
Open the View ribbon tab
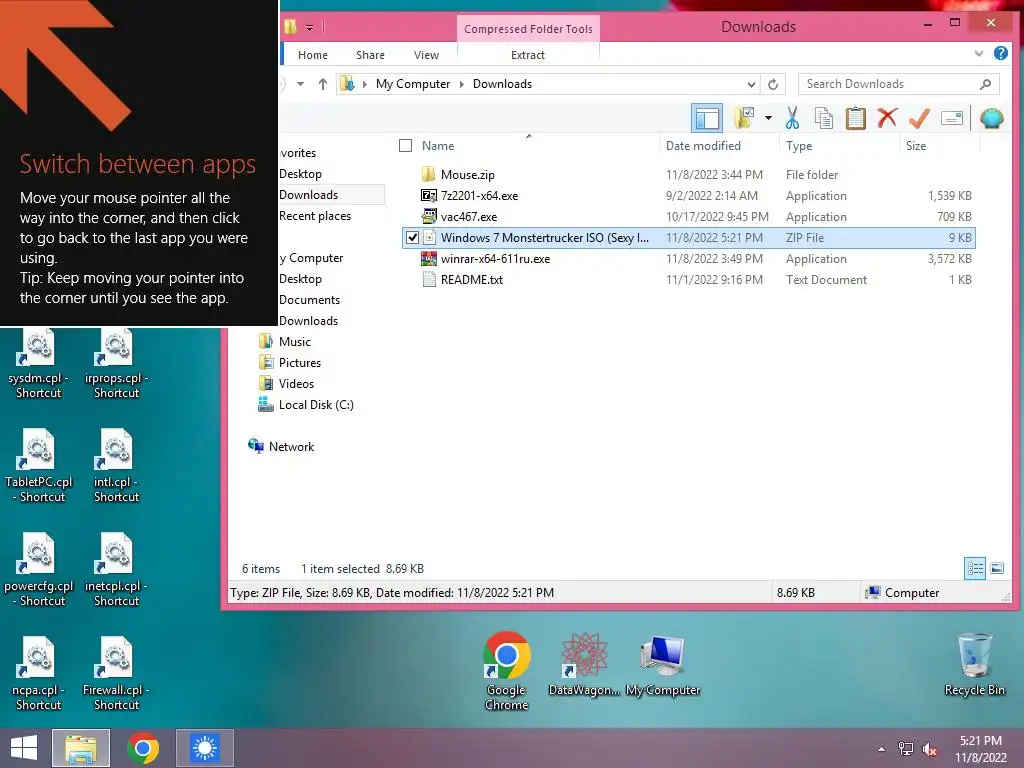click(426, 55)
